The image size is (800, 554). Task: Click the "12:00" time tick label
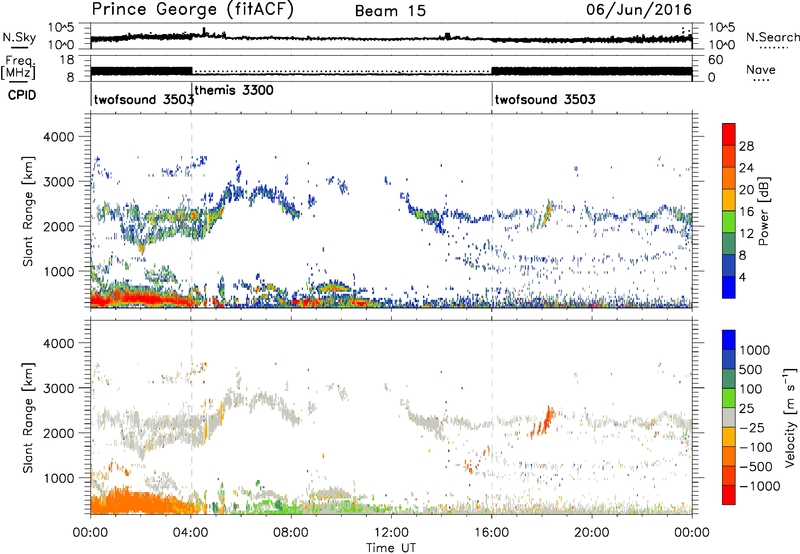pos(391,533)
